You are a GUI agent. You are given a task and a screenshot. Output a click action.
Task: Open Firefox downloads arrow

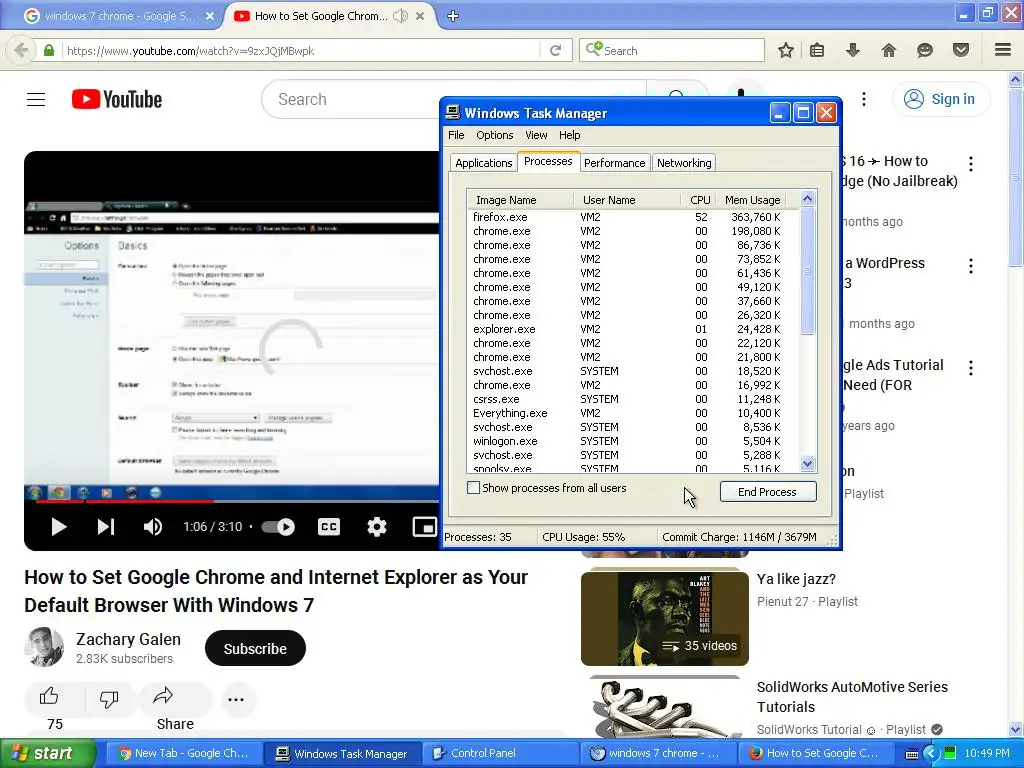pos(853,50)
